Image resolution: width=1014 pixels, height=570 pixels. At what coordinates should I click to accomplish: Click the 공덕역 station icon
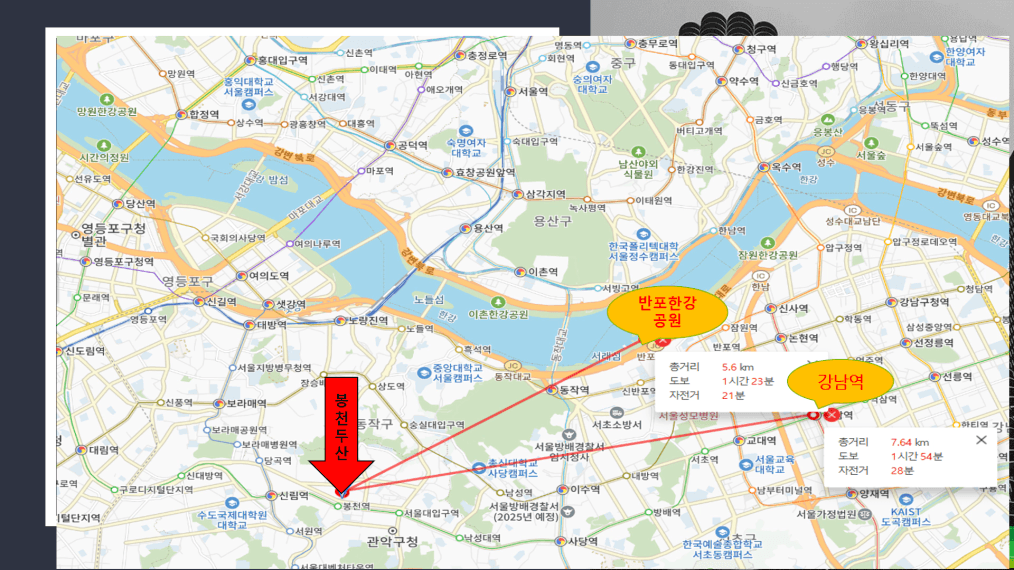[x=390, y=146]
